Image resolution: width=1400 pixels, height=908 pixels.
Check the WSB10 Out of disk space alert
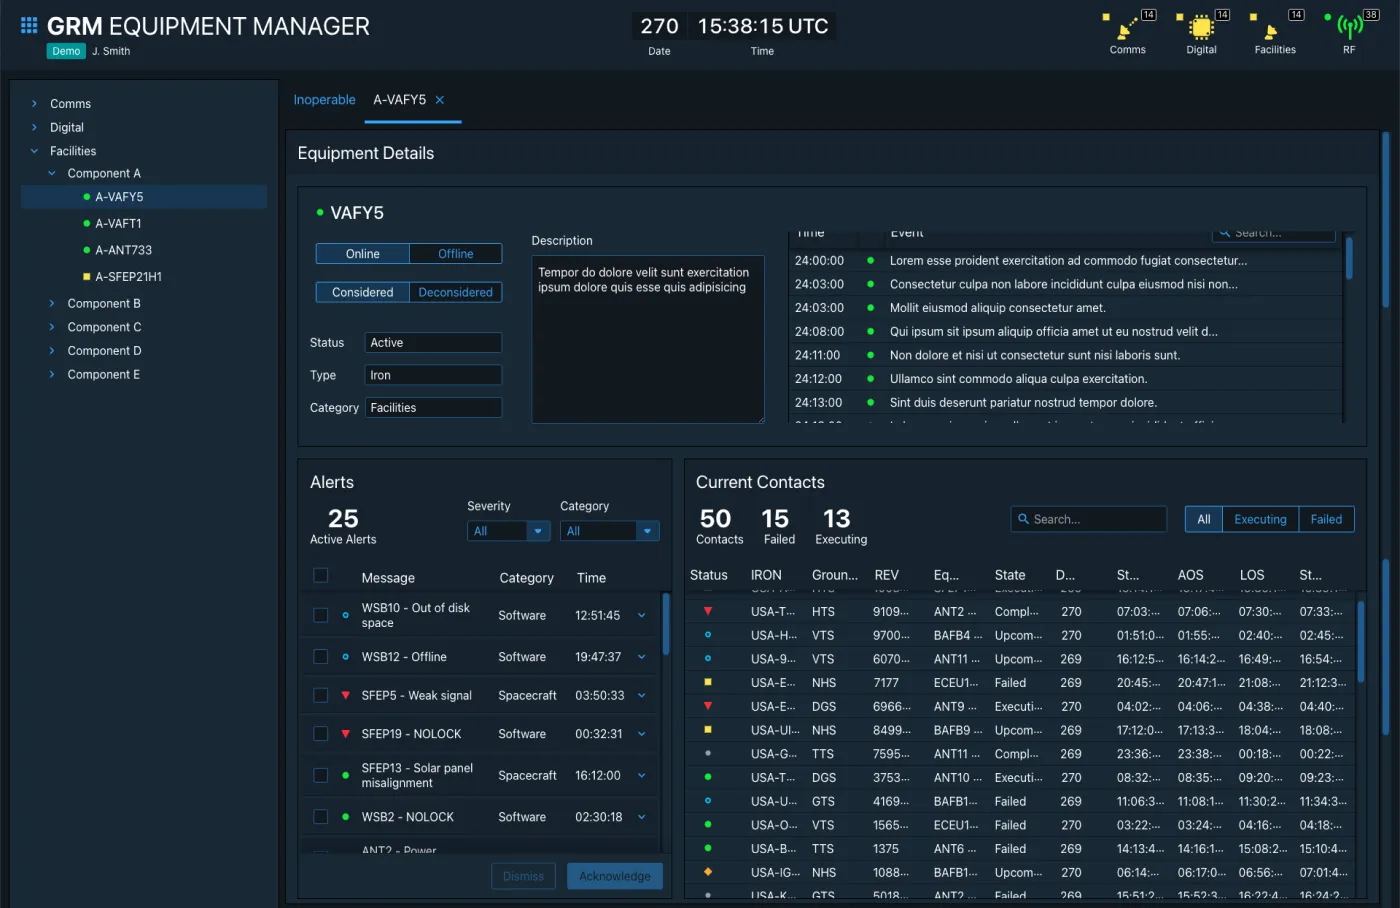tap(321, 614)
